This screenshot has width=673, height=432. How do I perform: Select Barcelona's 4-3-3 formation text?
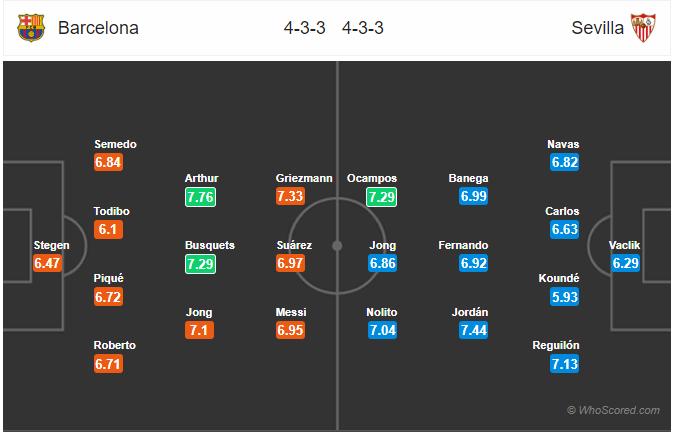pyautogui.click(x=304, y=28)
